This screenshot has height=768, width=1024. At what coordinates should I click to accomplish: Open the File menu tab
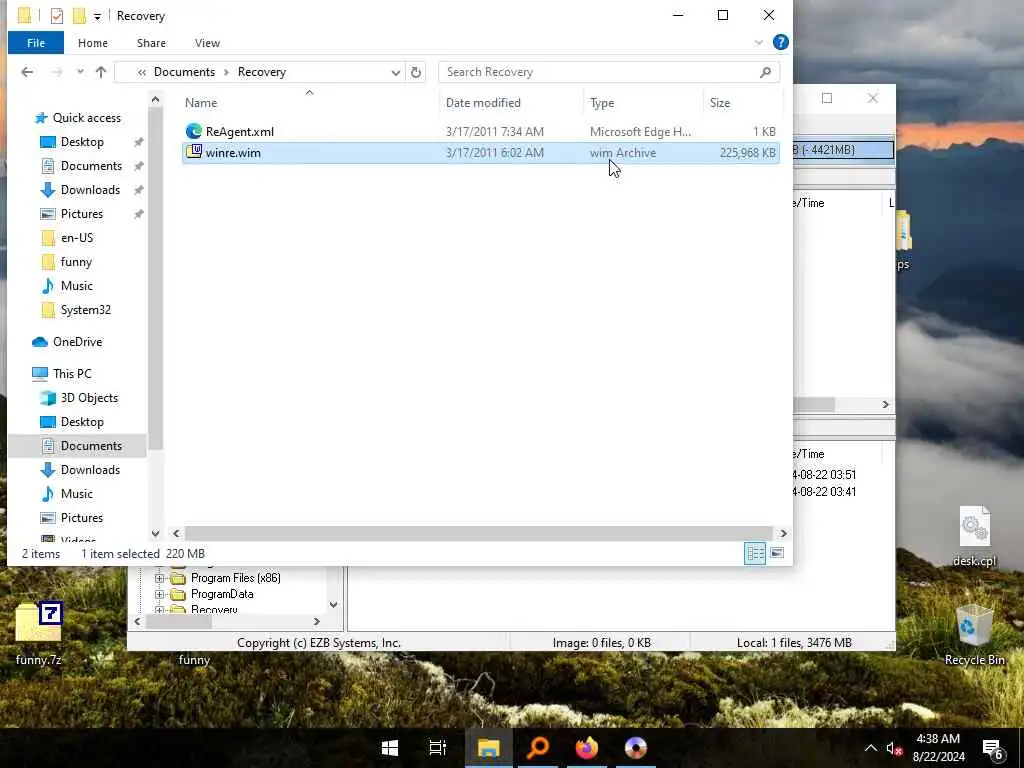tap(36, 42)
